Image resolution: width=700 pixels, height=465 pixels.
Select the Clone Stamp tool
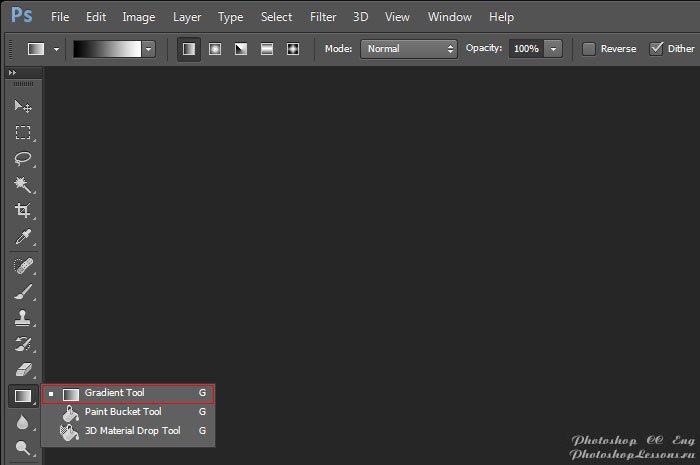(x=22, y=318)
